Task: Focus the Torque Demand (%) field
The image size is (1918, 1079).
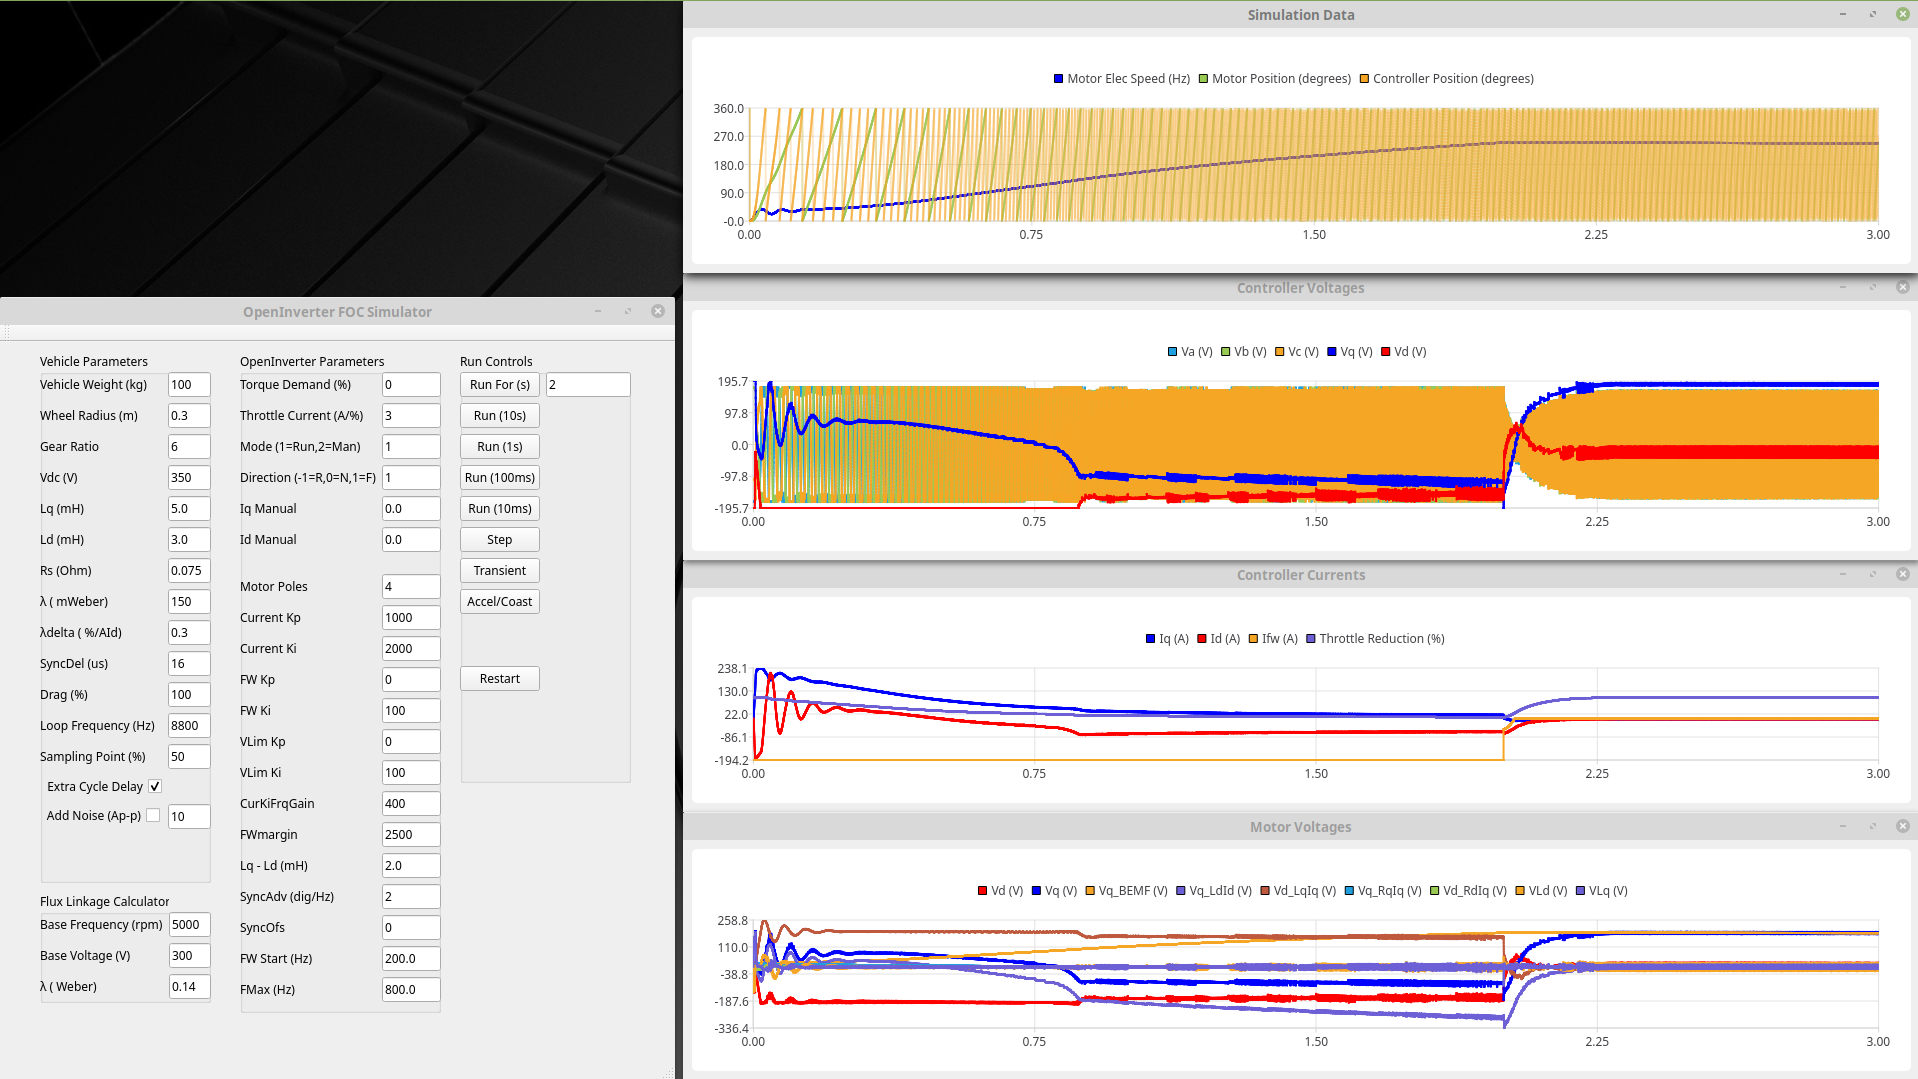Action: (x=410, y=385)
